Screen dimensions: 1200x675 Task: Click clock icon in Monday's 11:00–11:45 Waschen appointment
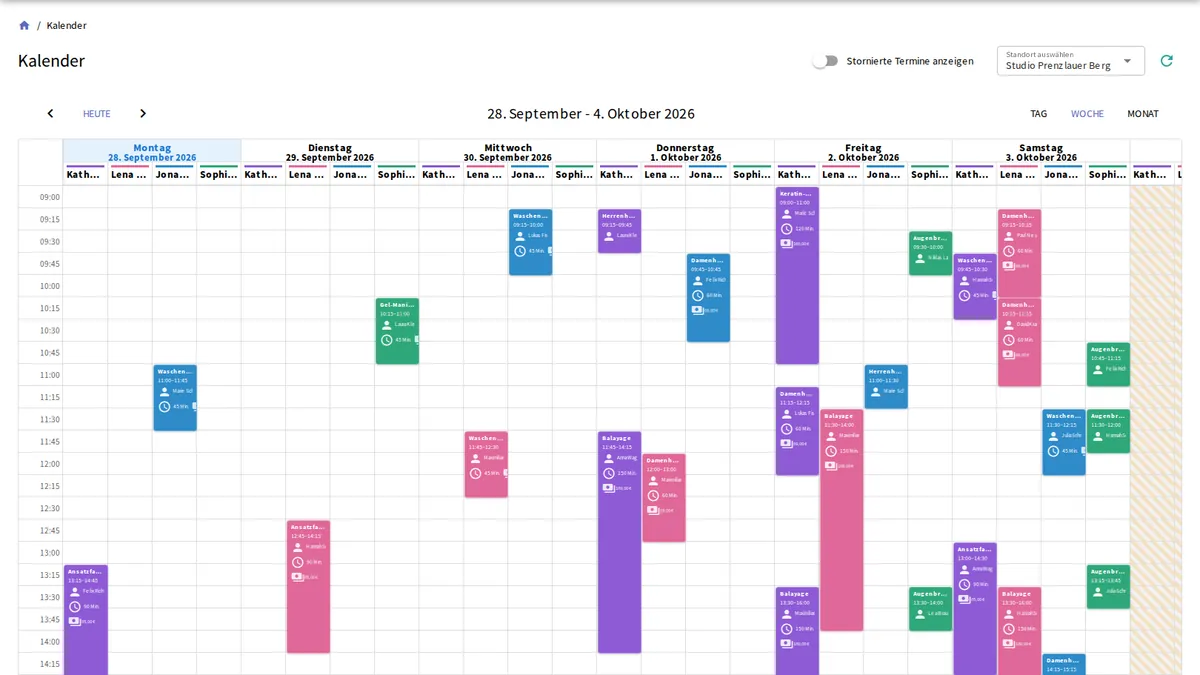tap(164, 406)
